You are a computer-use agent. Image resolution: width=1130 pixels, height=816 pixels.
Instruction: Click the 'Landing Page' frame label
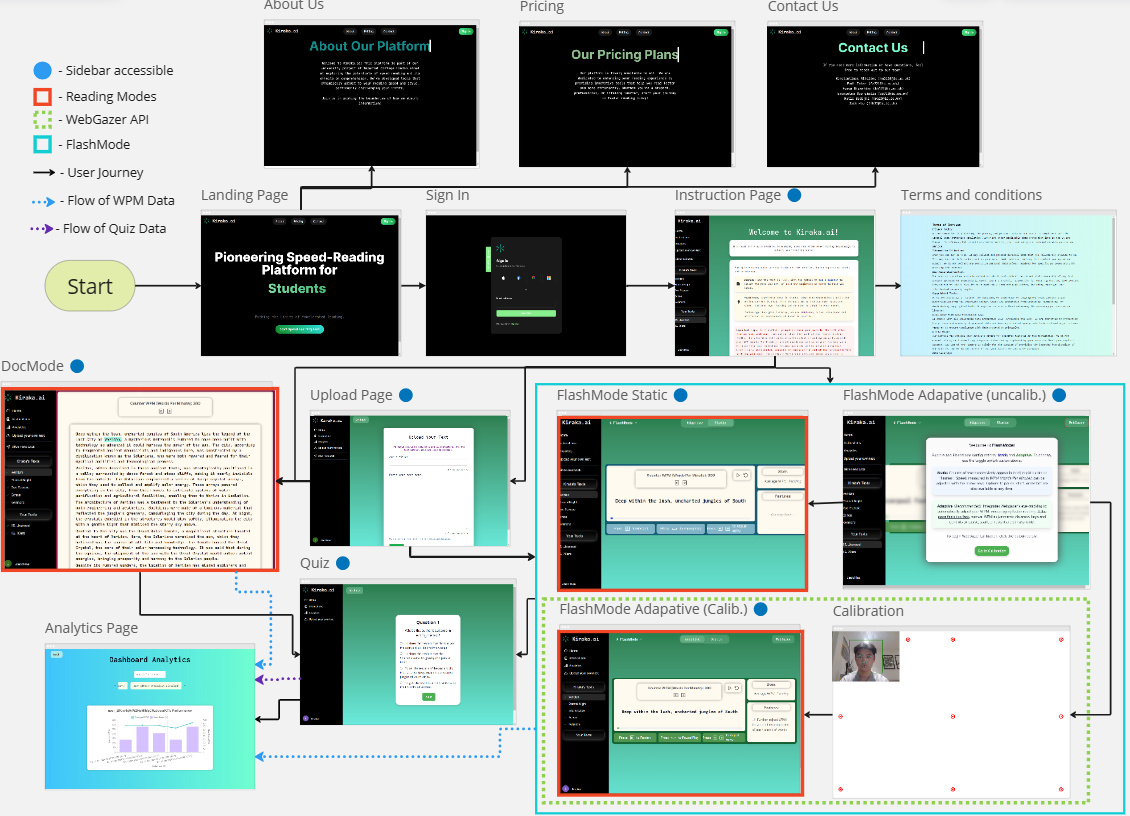click(x=244, y=195)
